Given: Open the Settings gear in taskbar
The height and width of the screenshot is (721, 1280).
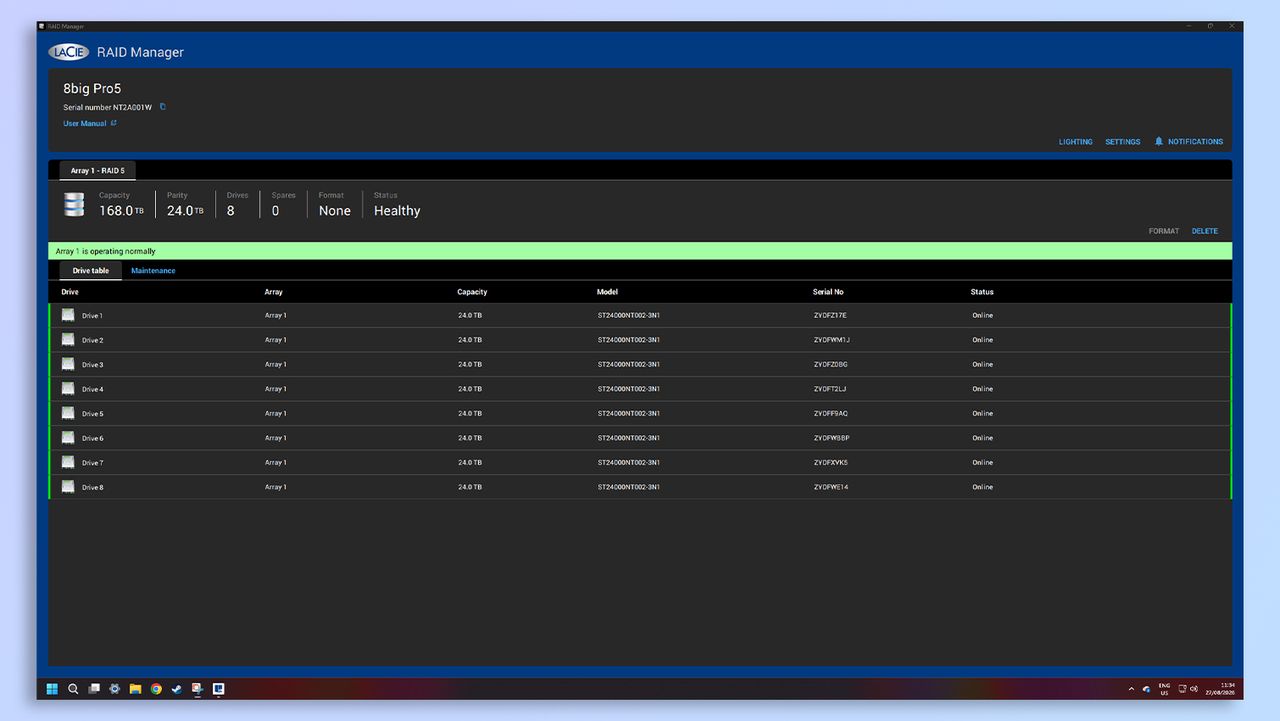Looking at the screenshot, I should pyautogui.click(x=115, y=689).
